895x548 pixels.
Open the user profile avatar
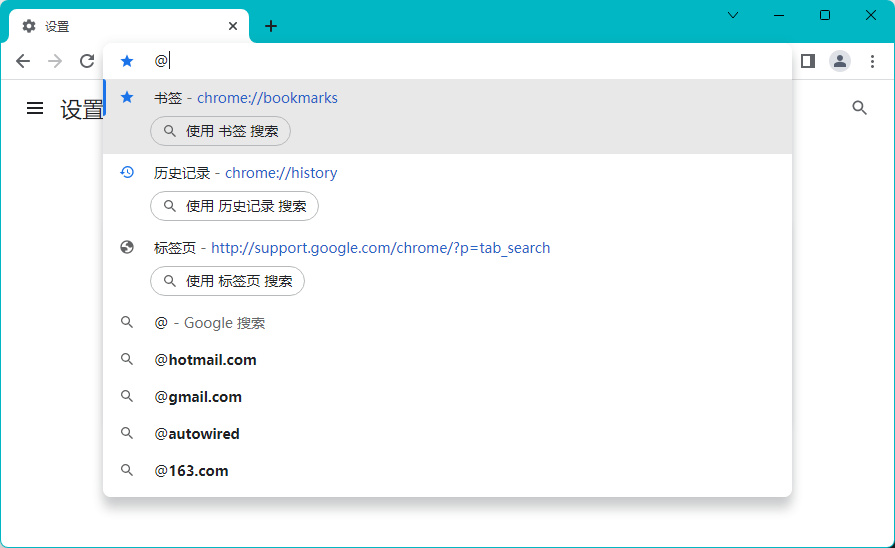pos(840,61)
